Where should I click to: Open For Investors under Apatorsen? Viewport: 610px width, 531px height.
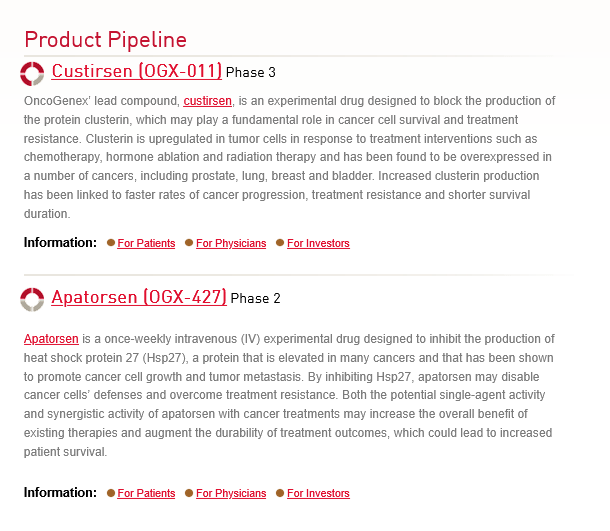point(318,494)
